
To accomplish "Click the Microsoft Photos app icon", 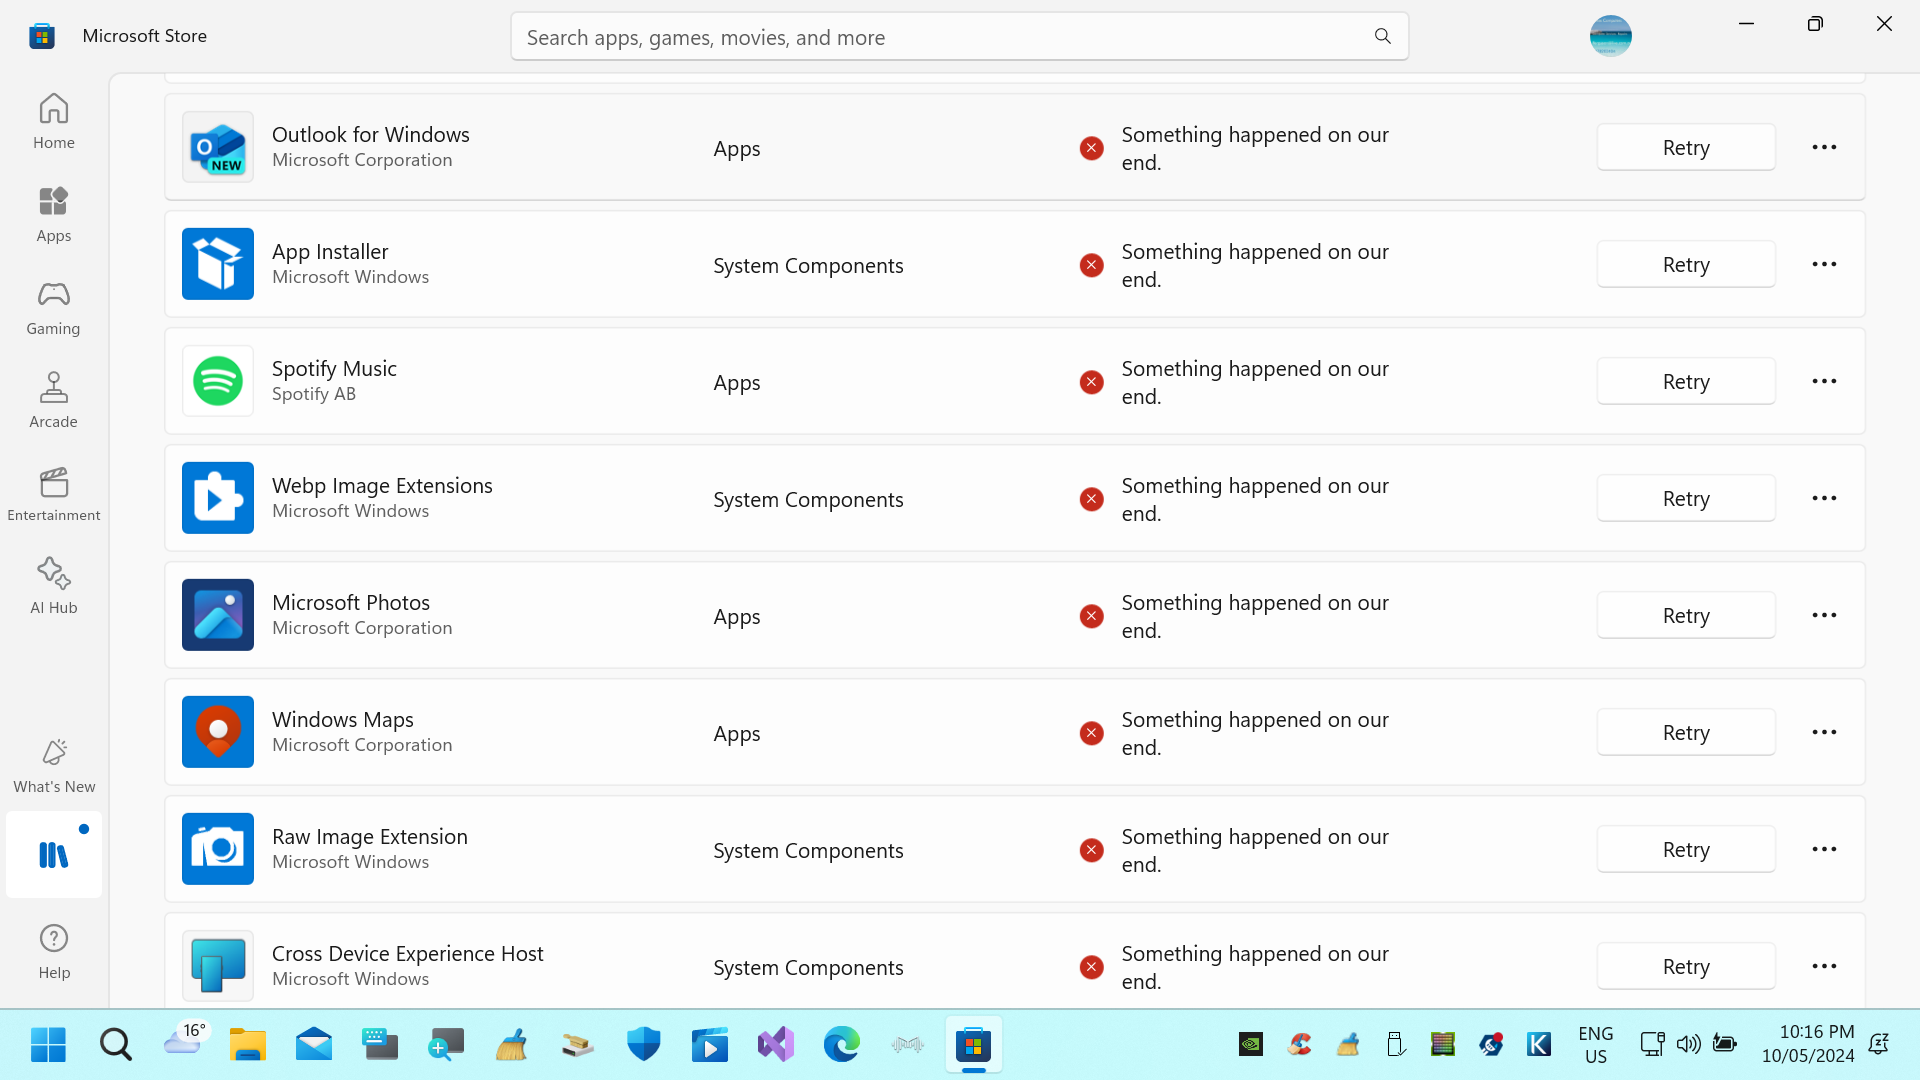I will pos(218,615).
